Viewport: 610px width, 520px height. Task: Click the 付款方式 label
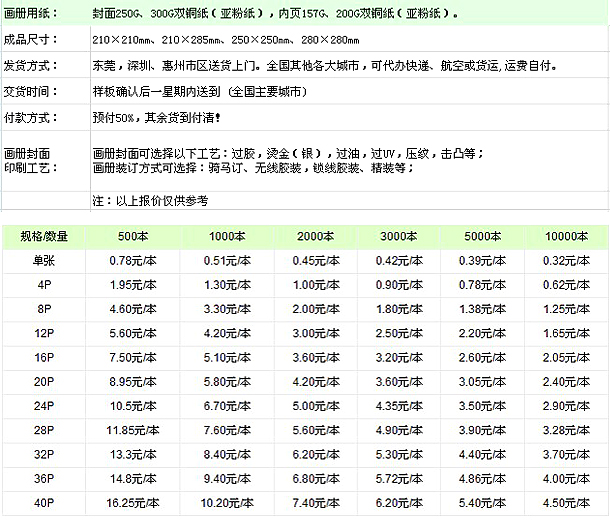click(x=31, y=118)
